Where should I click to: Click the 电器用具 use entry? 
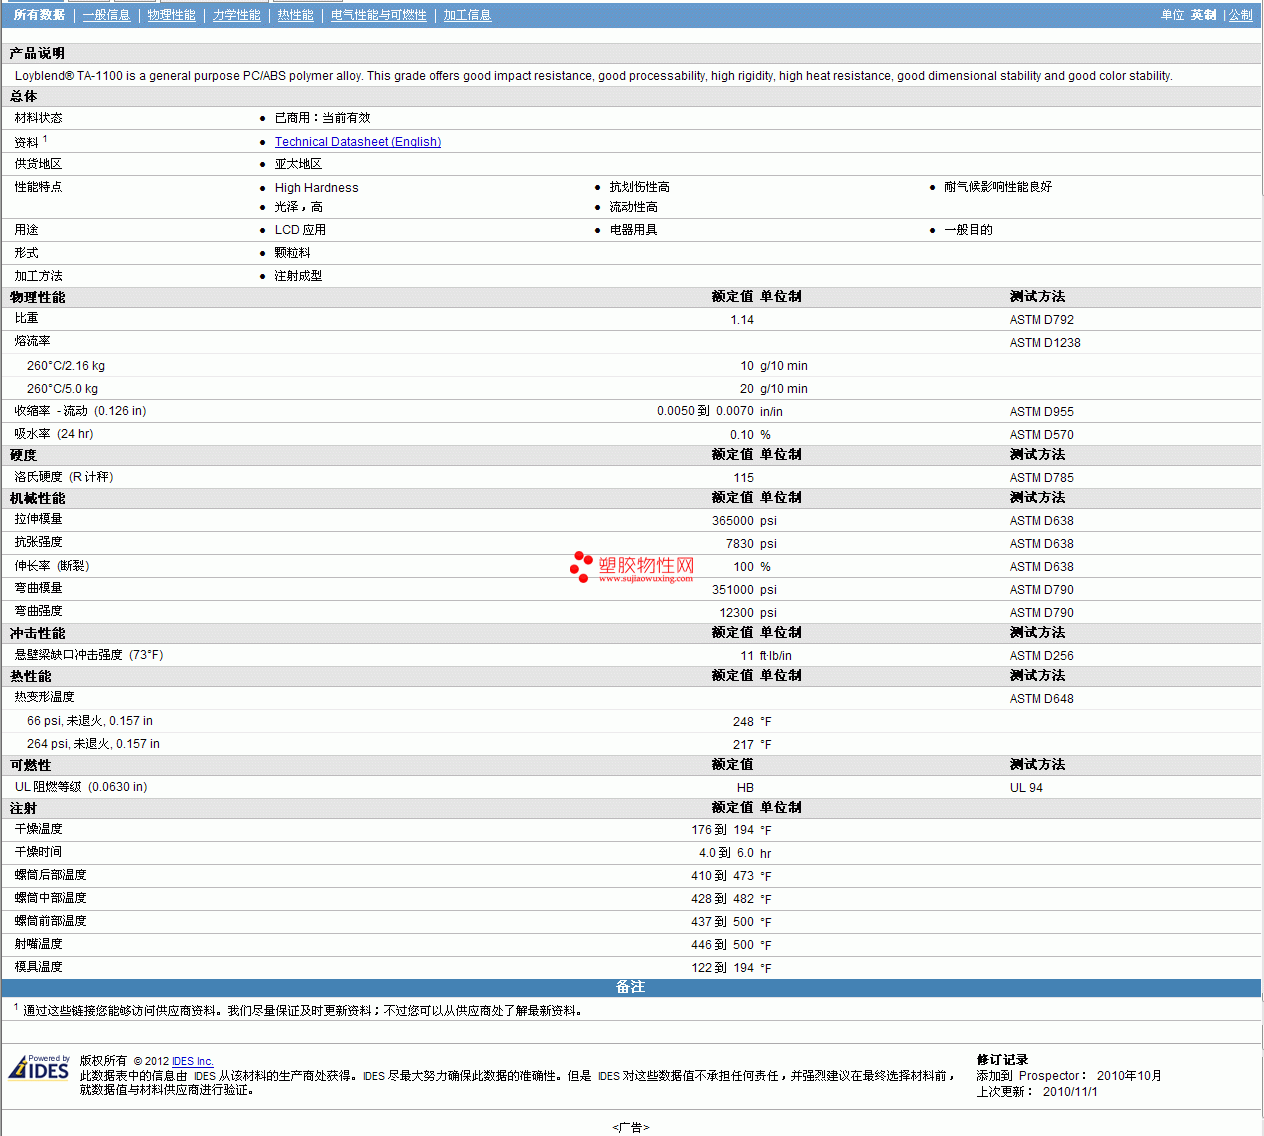click(633, 230)
